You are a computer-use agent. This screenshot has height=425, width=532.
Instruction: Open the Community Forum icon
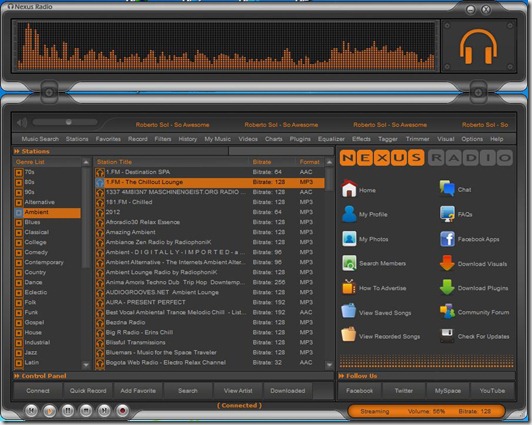click(x=447, y=312)
